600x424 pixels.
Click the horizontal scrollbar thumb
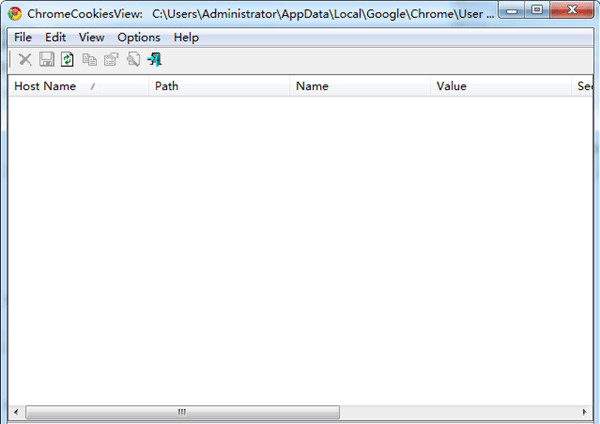point(182,412)
